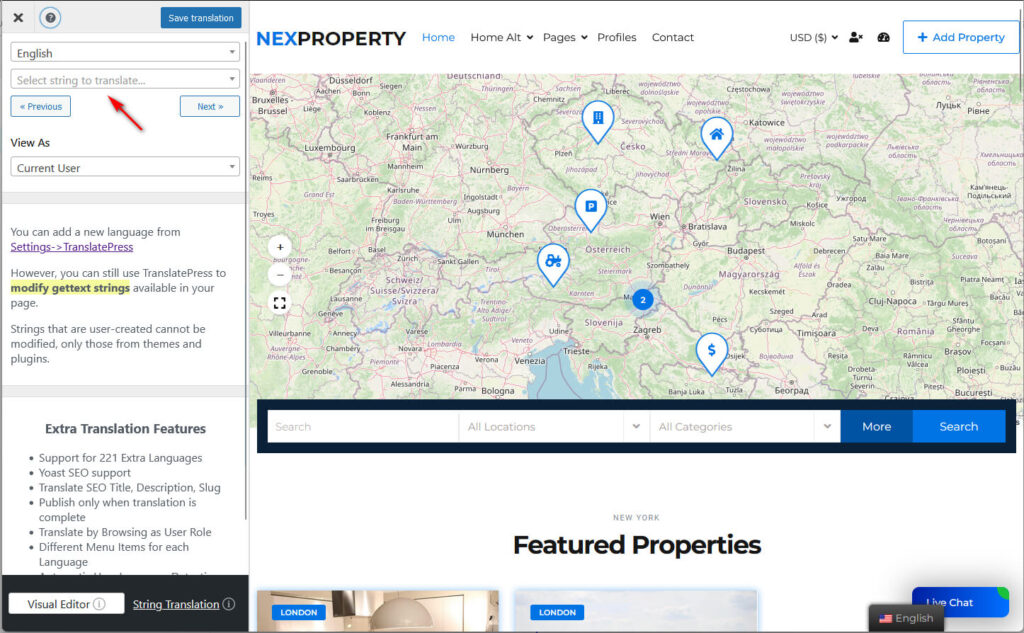
Task: Click 'Support for 221 Extra Languages' item
Action: point(120,458)
